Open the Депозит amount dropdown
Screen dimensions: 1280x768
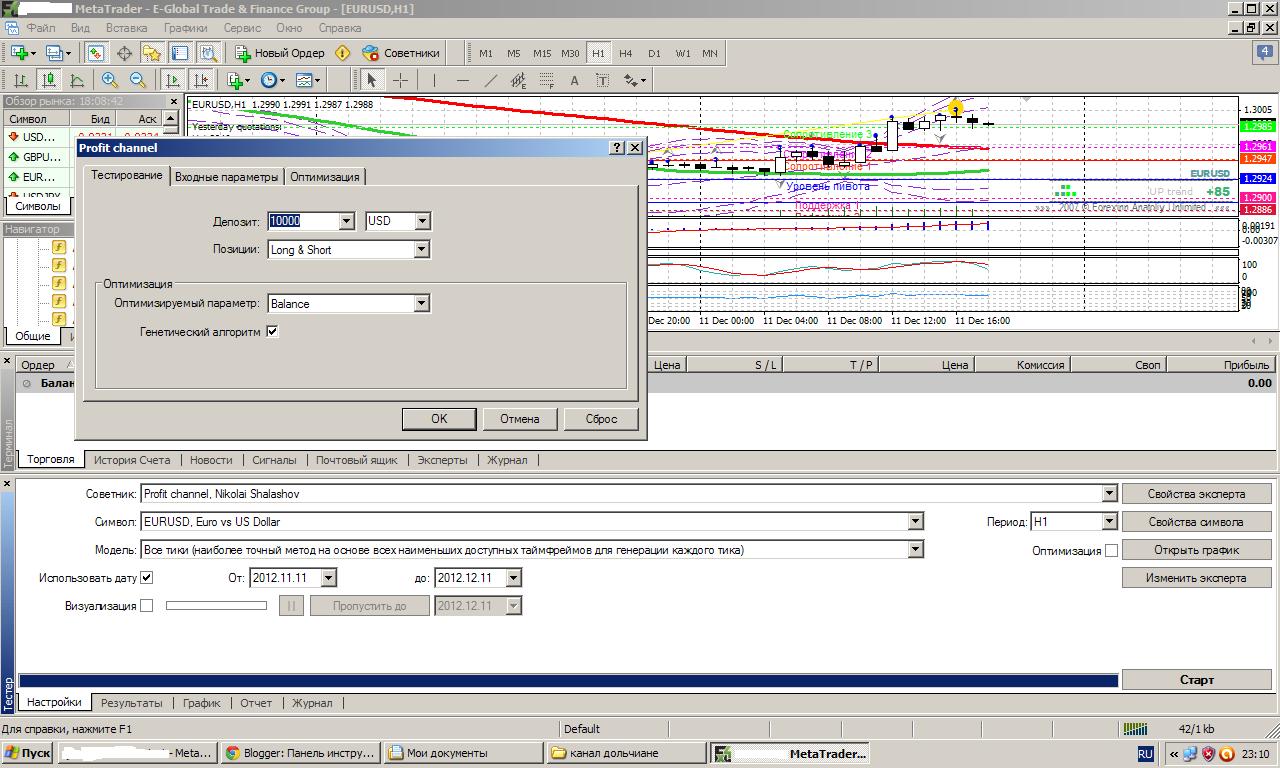pos(347,221)
